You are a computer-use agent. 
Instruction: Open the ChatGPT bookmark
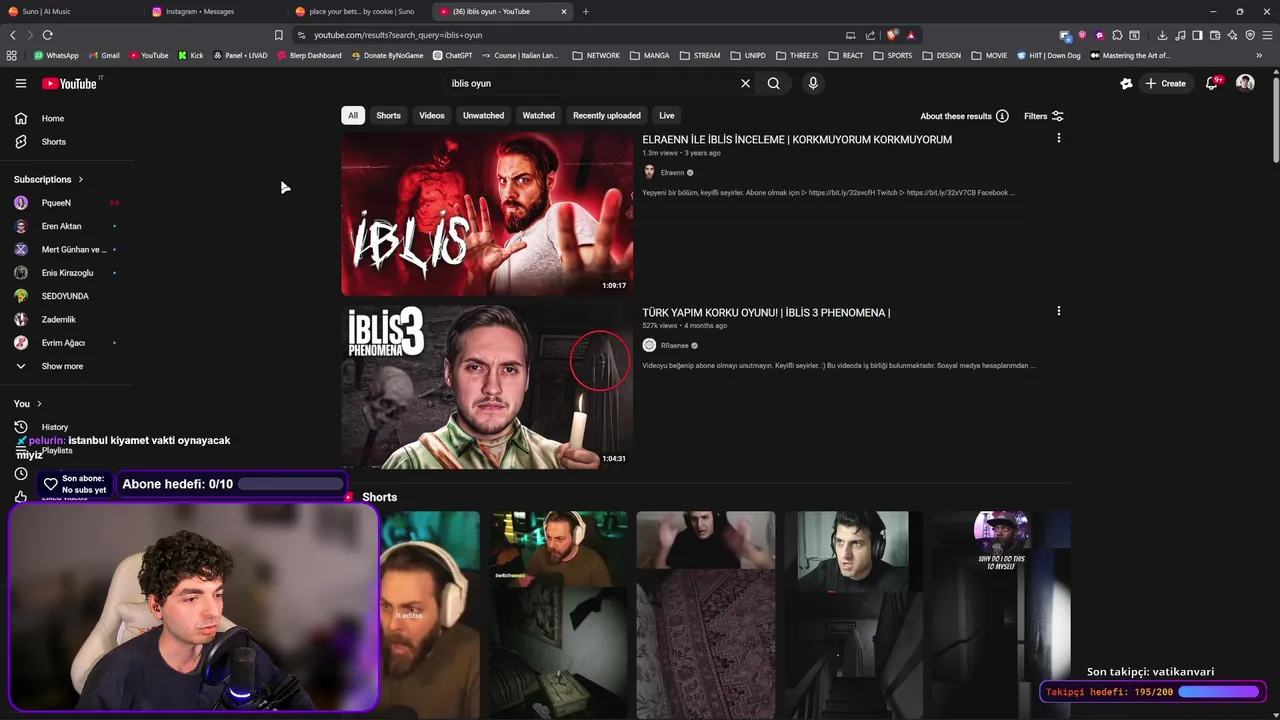click(453, 56)
